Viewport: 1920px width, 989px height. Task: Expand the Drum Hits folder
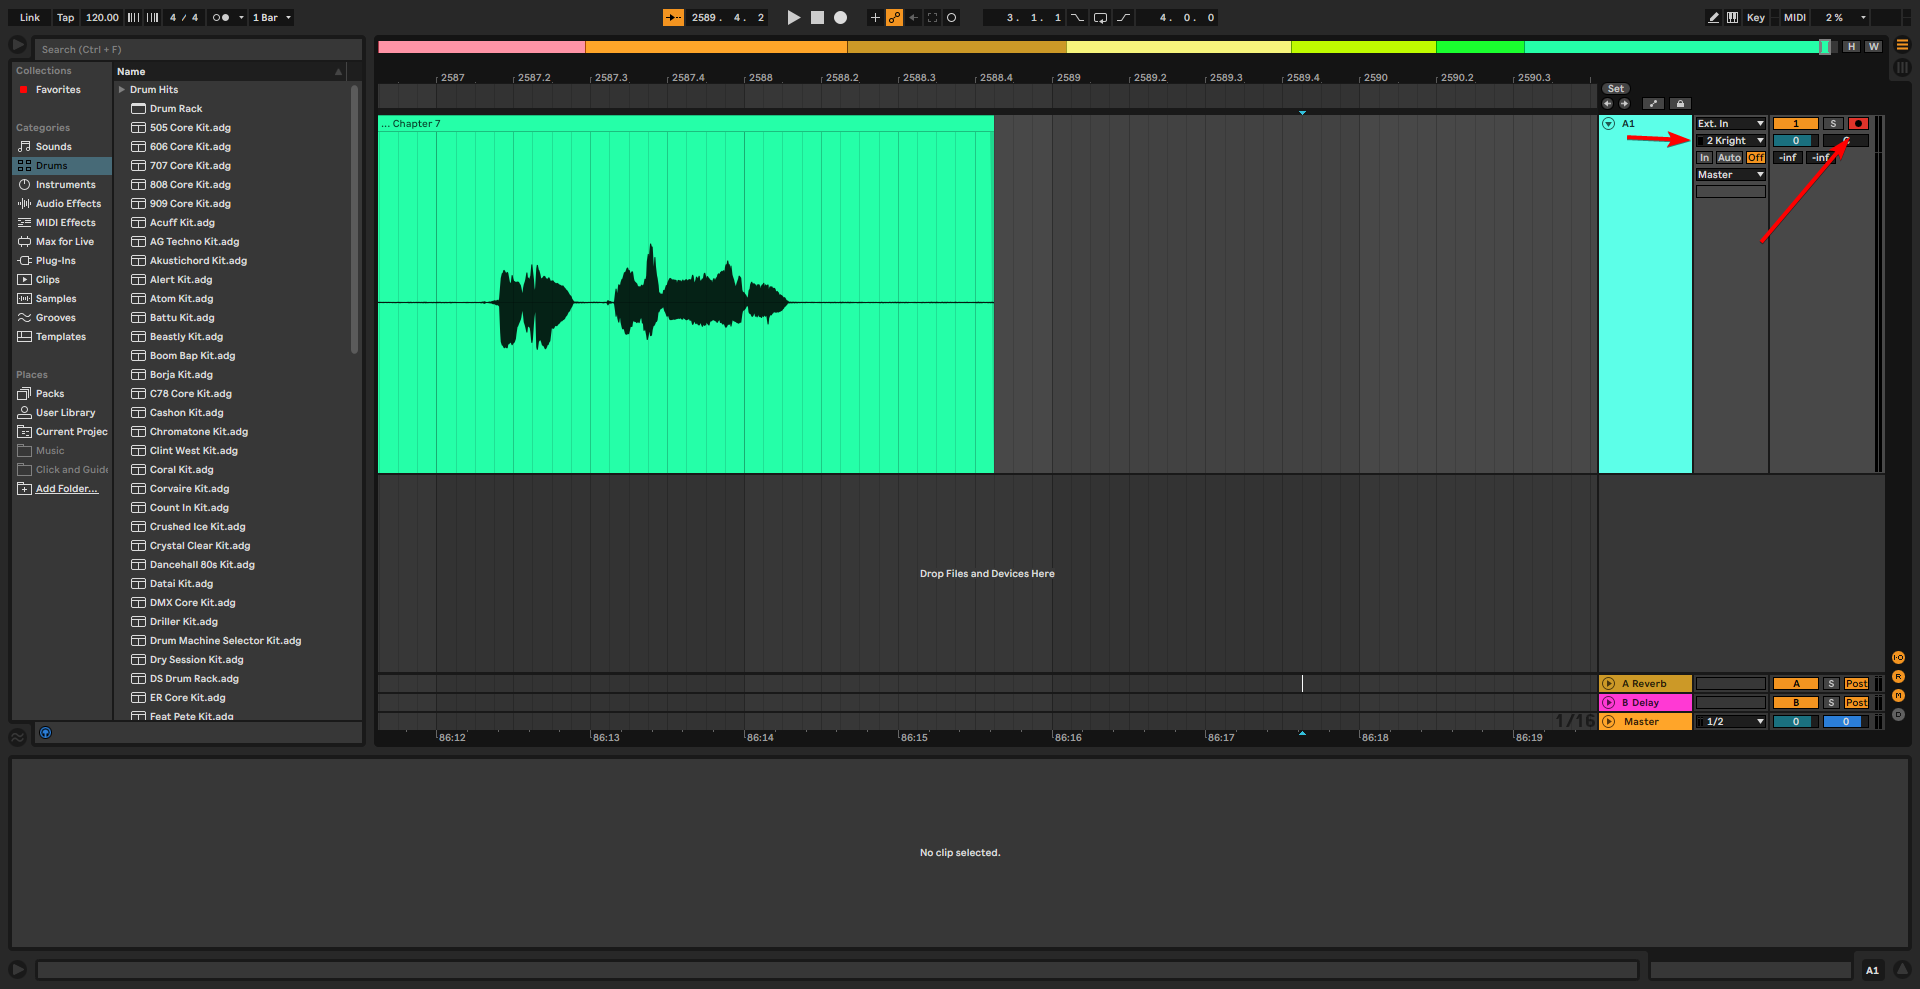(122, 90)
